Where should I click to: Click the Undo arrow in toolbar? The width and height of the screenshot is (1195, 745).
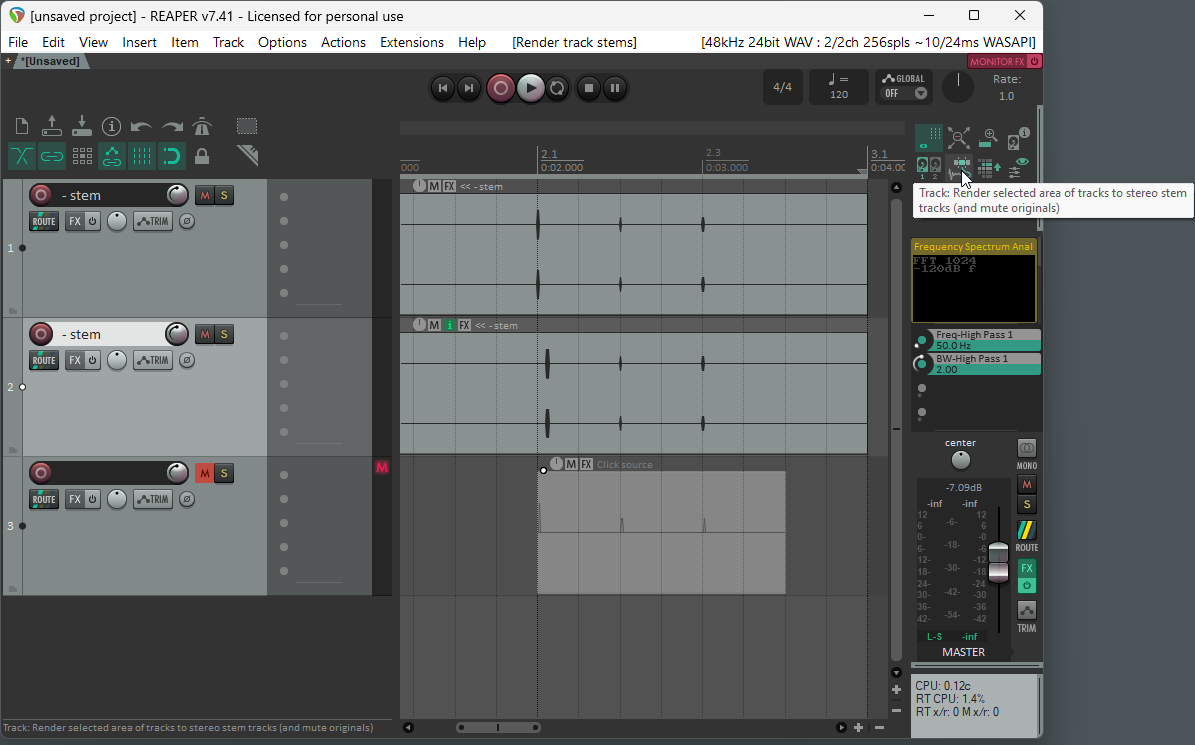click(x=142, y=127)
